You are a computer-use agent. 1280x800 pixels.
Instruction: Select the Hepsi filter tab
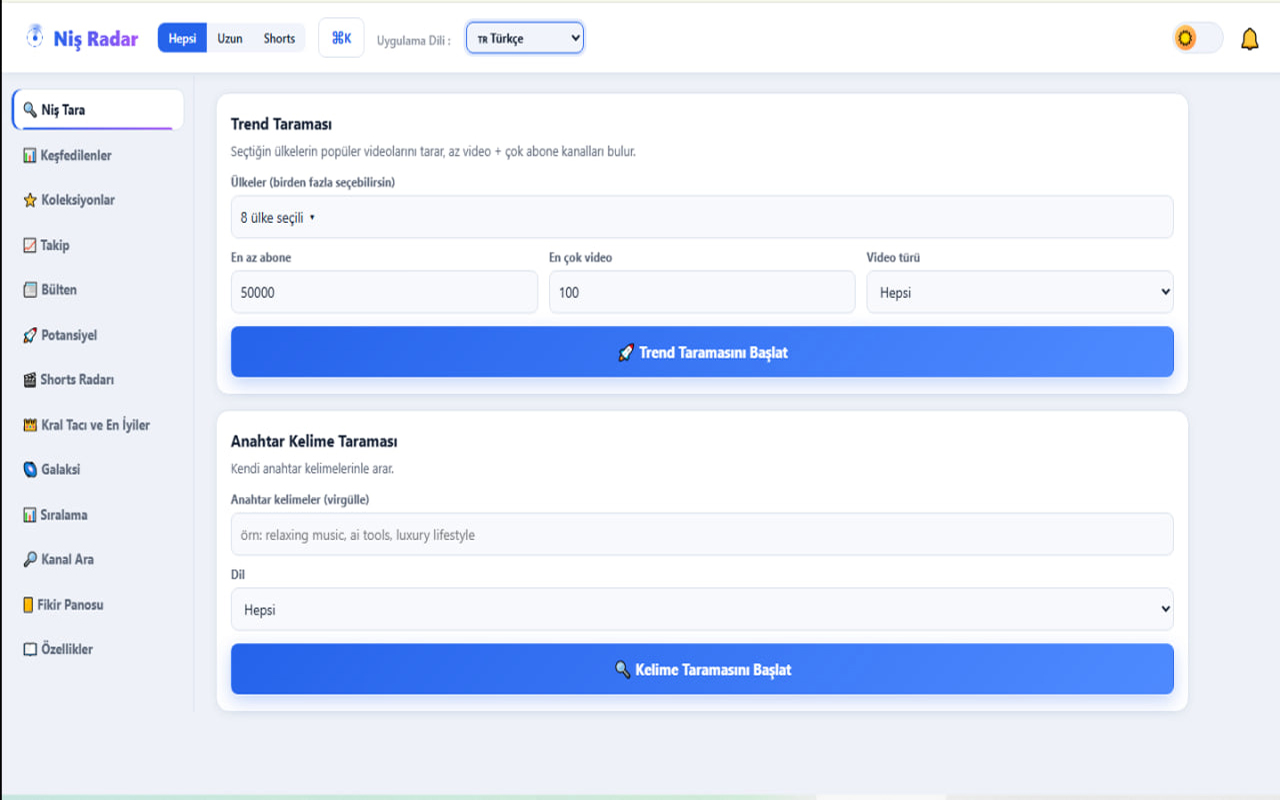click(182, 38)
